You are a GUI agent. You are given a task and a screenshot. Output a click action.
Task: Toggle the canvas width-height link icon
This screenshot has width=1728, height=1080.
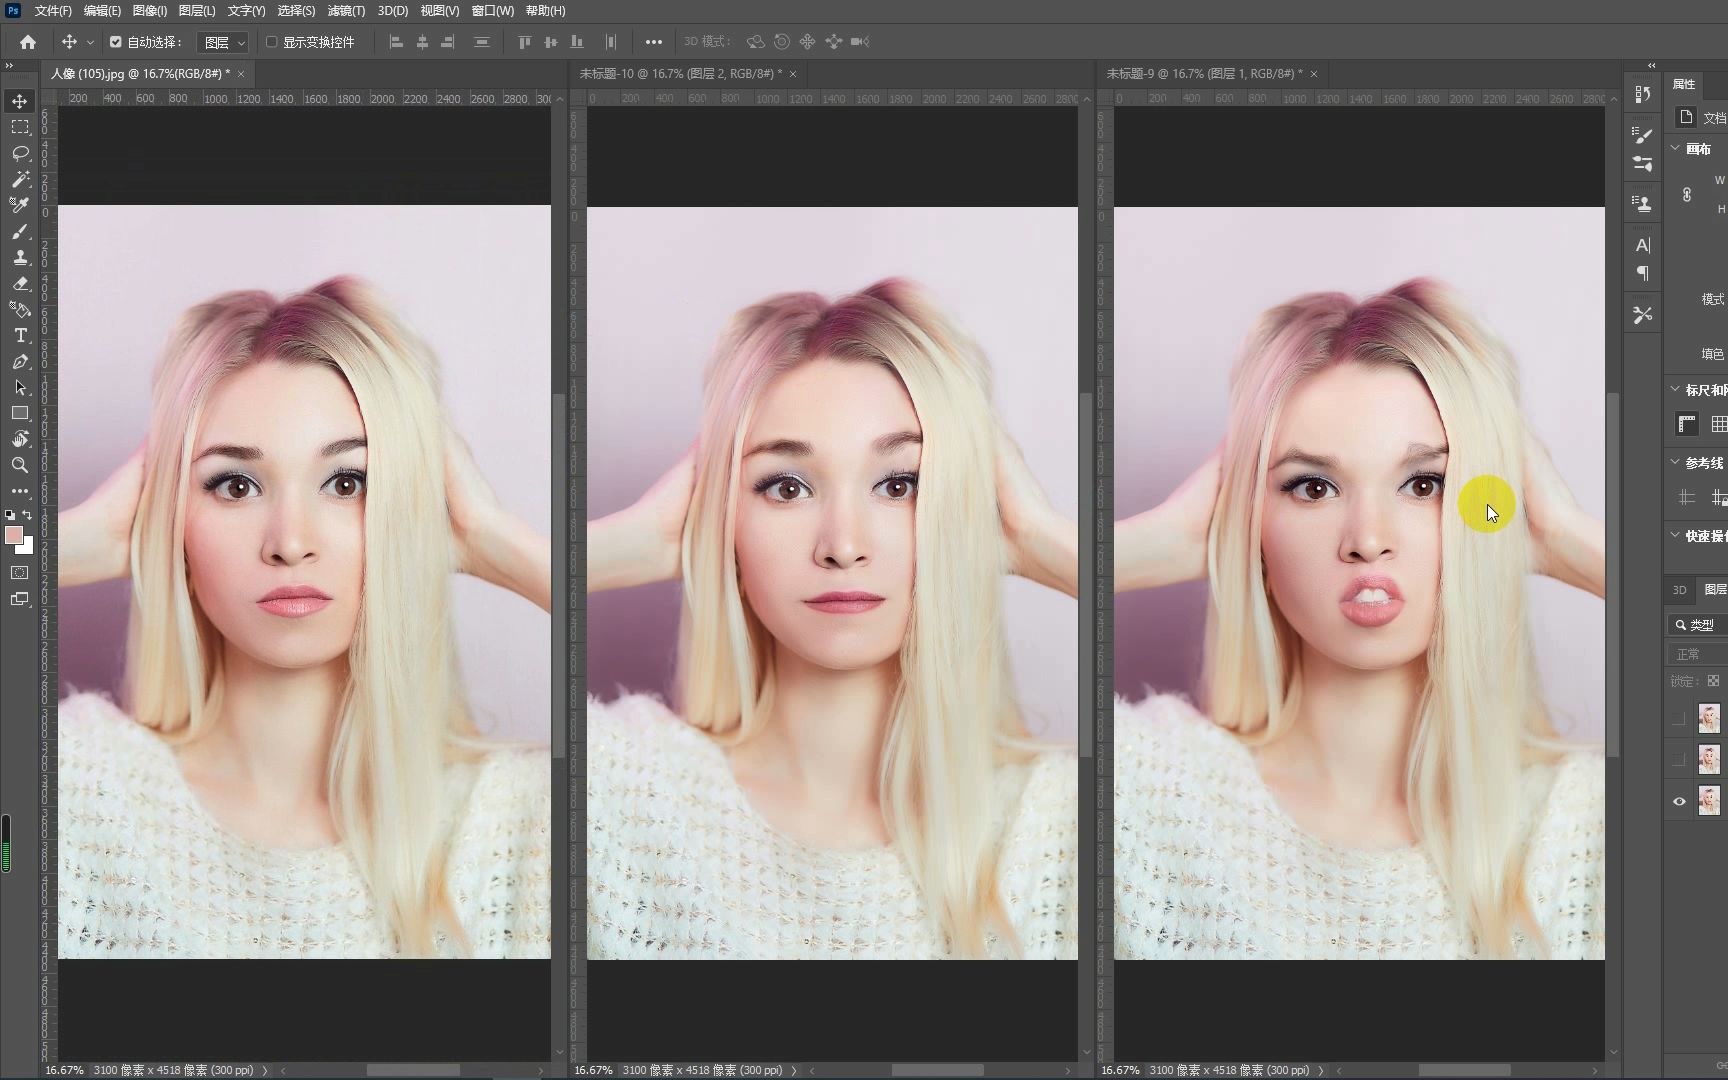click(1687, 195)
